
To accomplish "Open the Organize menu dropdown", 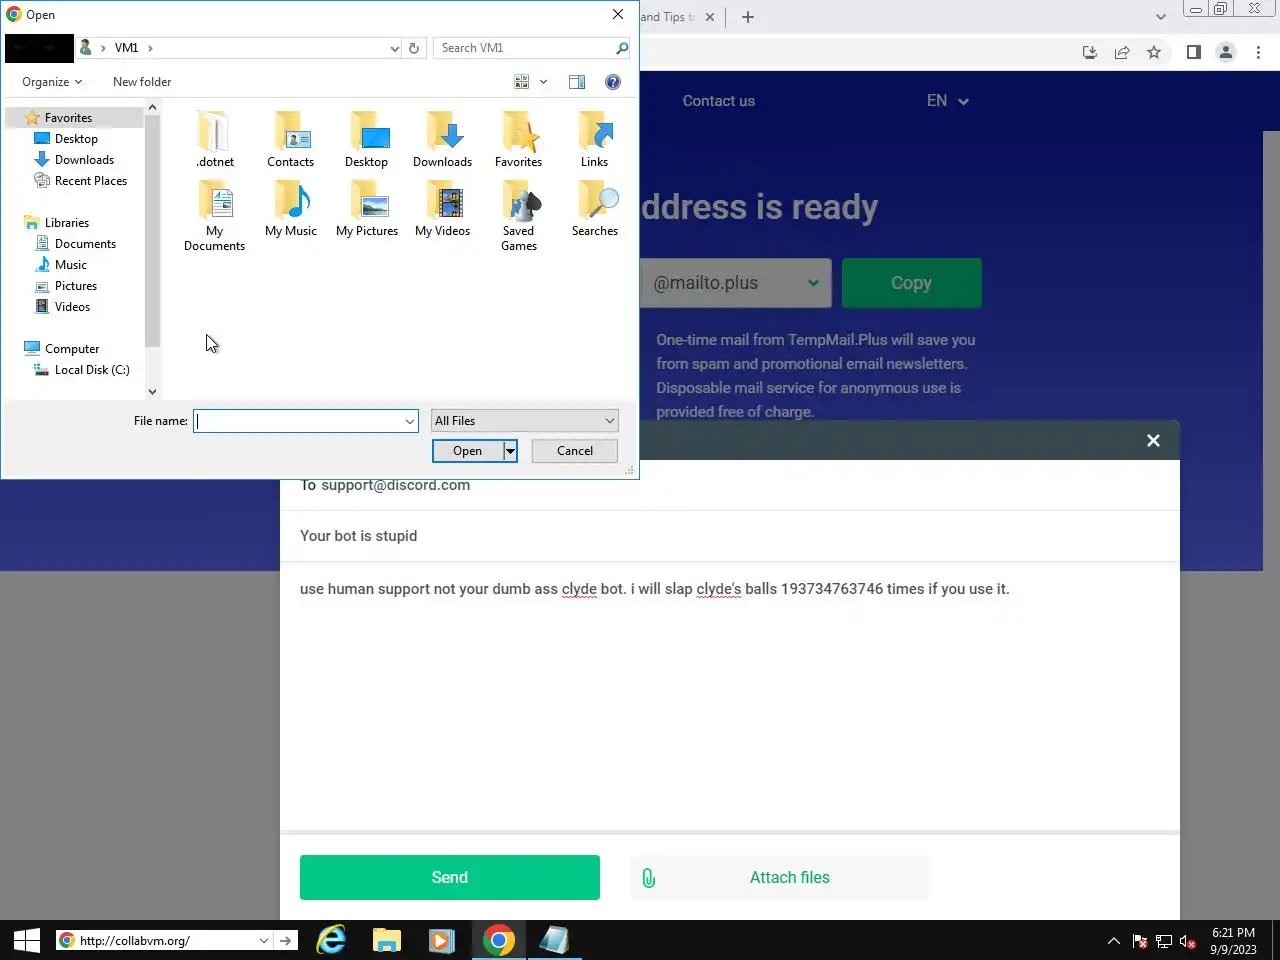I will pyautogui.click(x=52, y=82).
